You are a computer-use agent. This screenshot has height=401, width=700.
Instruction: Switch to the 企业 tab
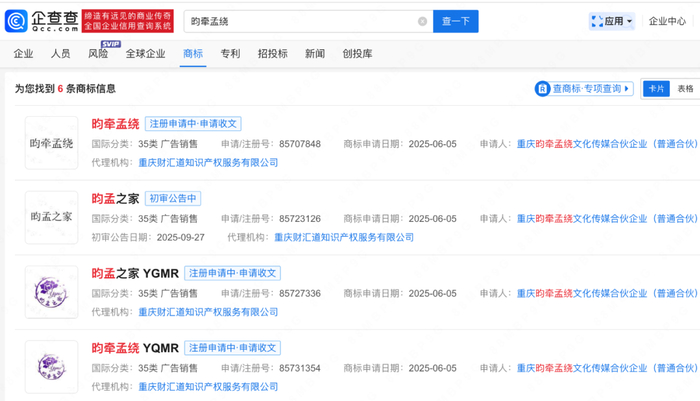click(x=23, y=54)
